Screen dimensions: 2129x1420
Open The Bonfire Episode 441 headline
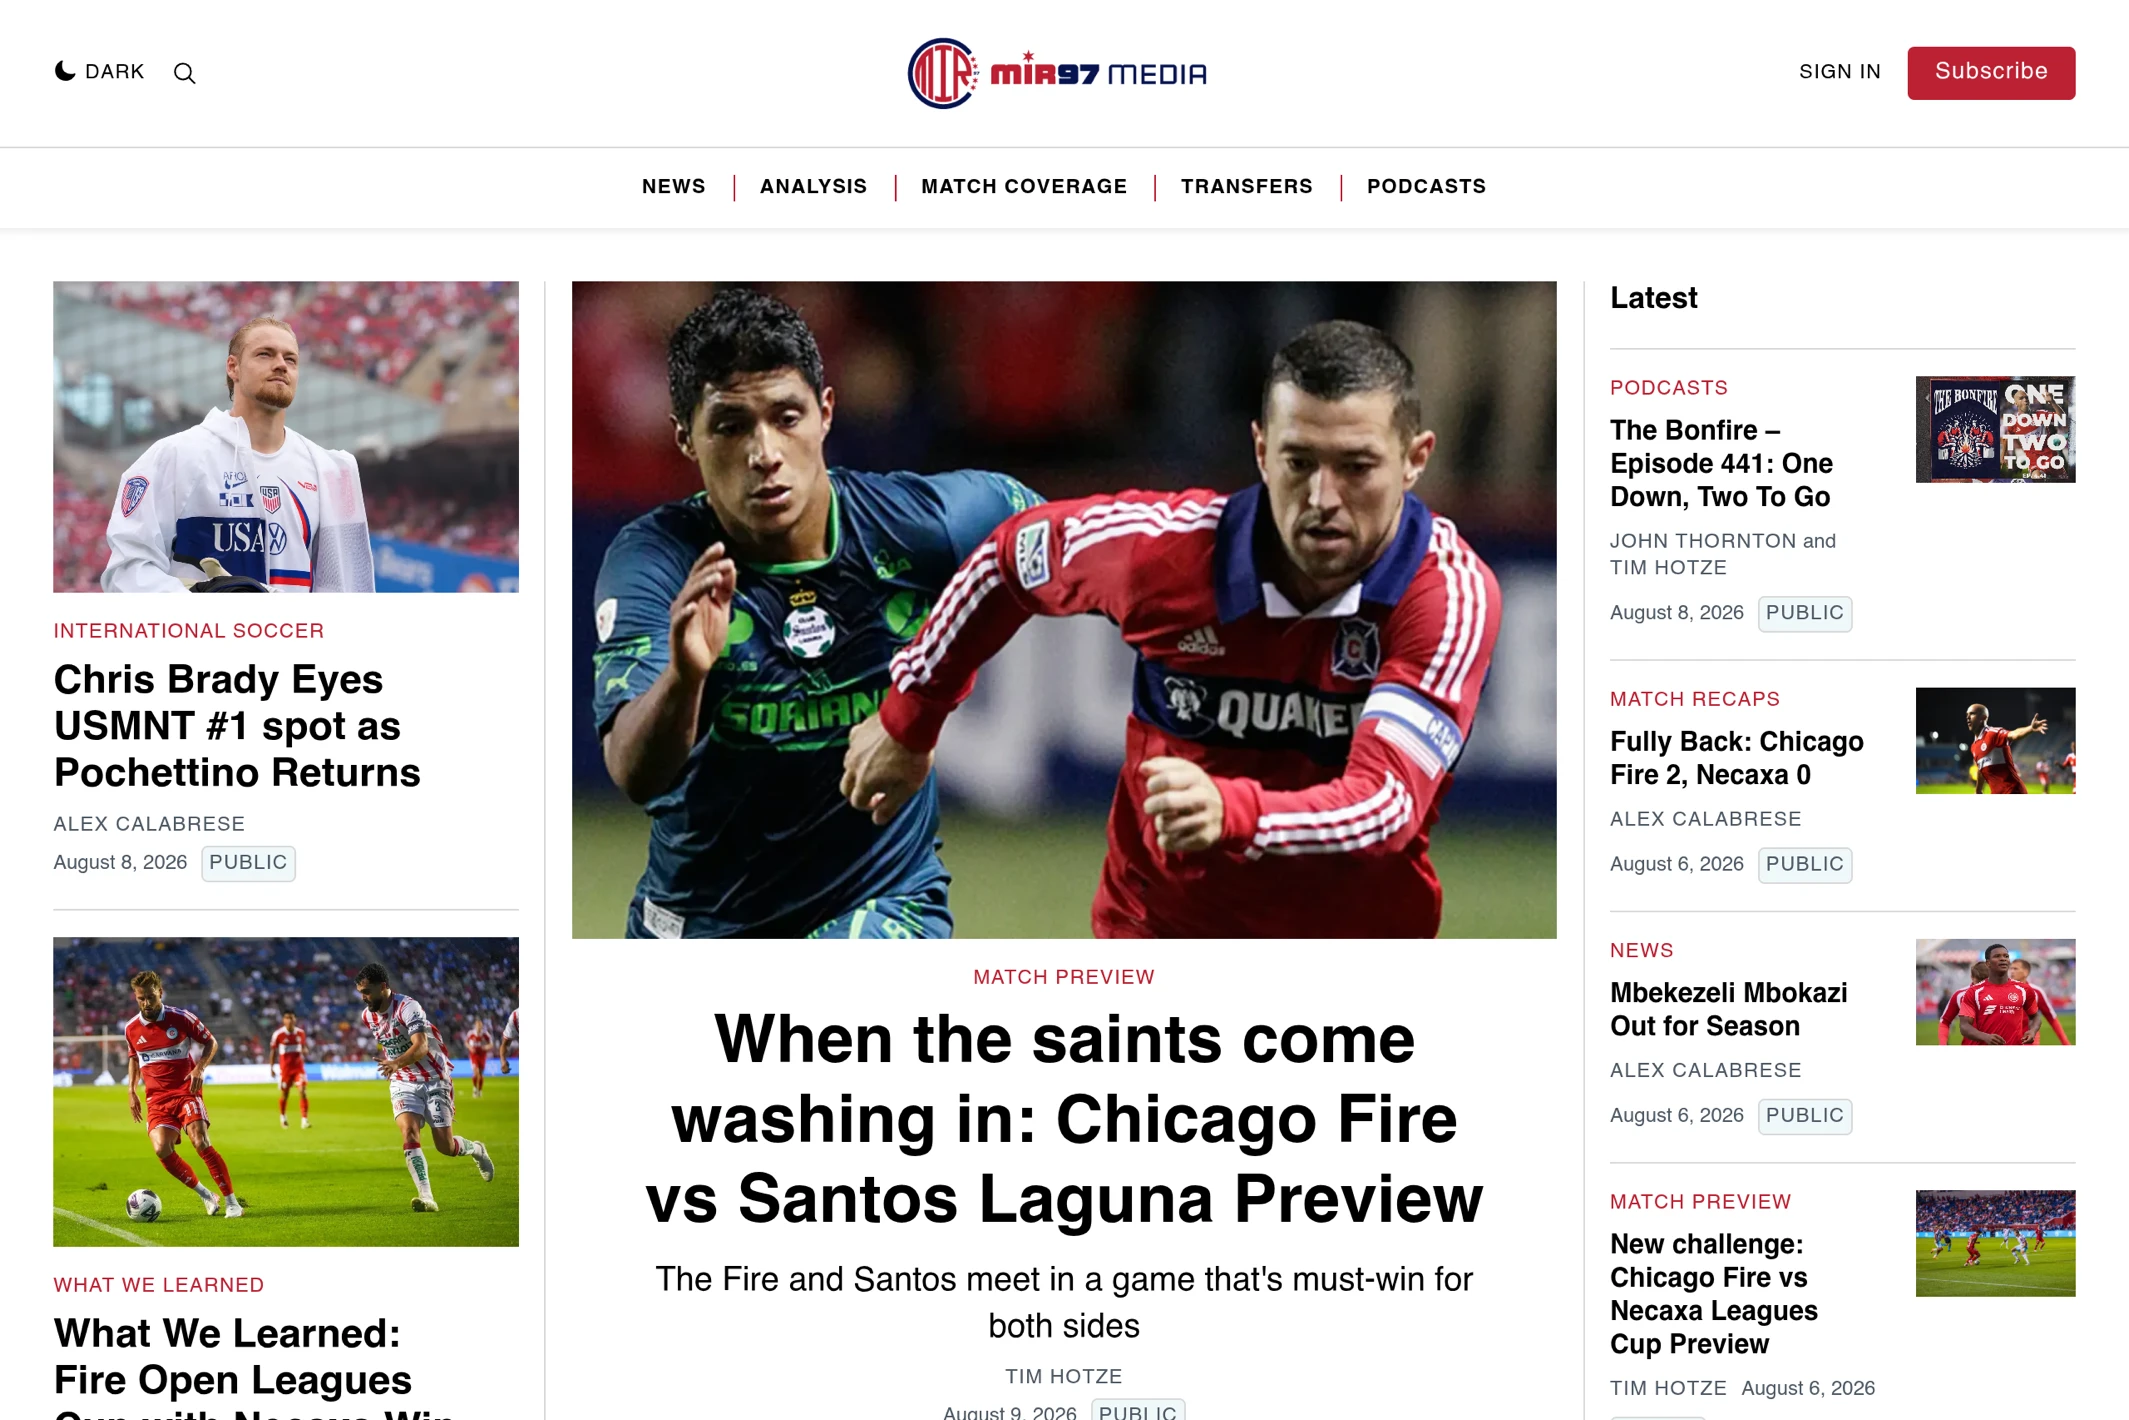coord(1720,463)
